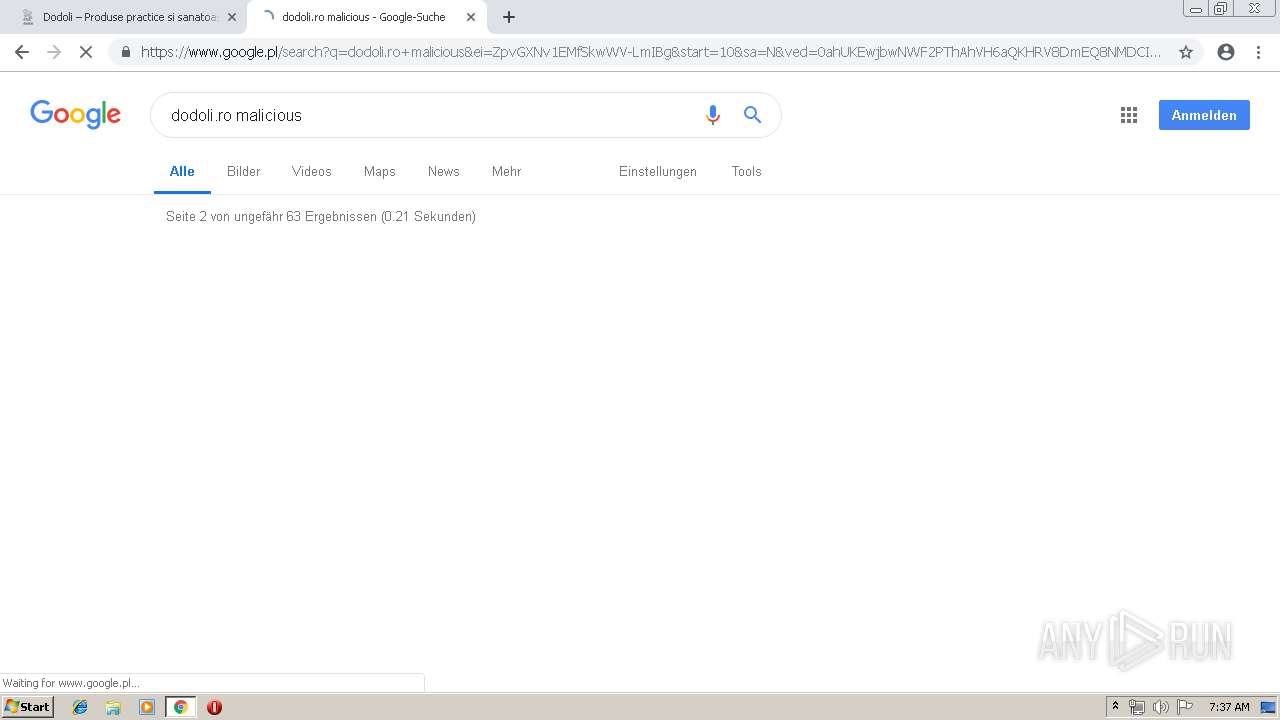Switch to Bilder results

tap(243, 171)
